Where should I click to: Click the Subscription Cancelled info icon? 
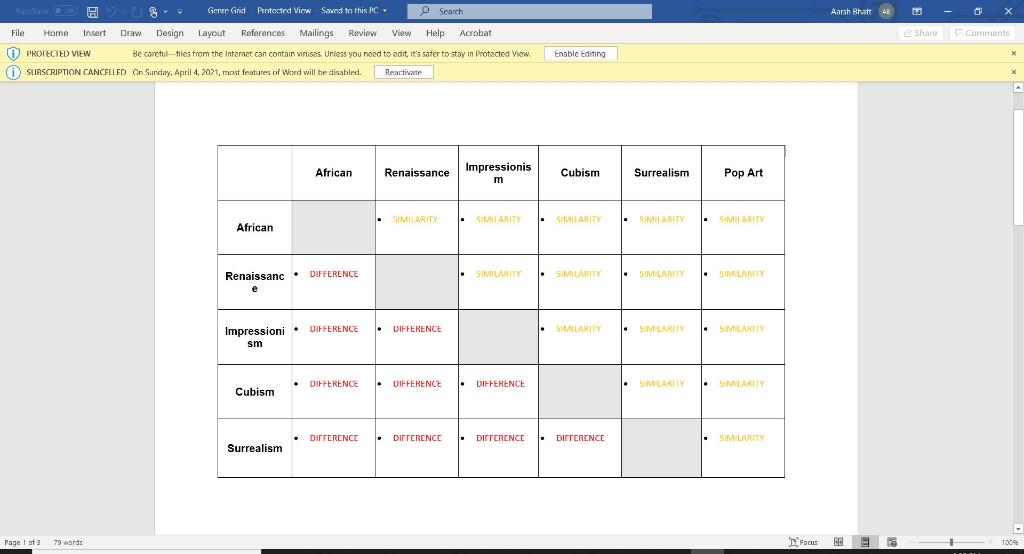[12, 72]
